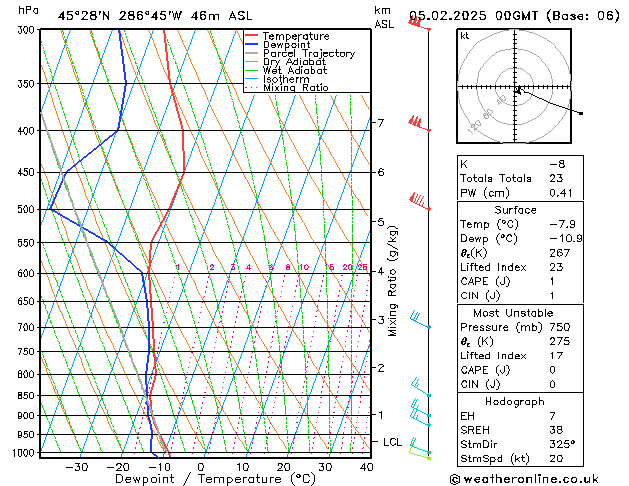Click the K index value -8
Image resolution: width=629 pixels, height=486 pixels.
(x=557, y=164)
